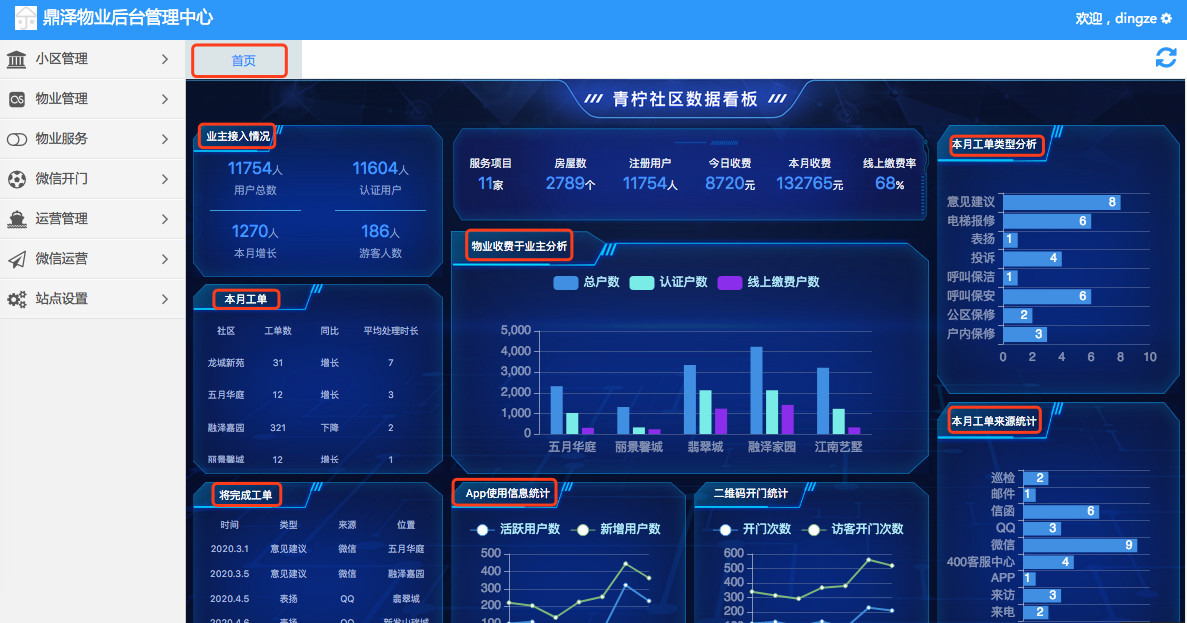The width and height of the screenshot is (1187, 623).
Task: Toggle the 认证户数 legend series
Action: click(668, 282)
